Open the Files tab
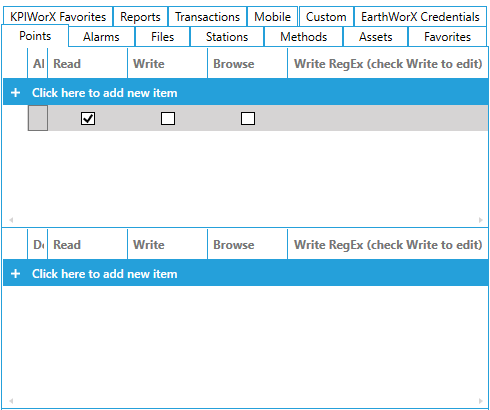Viewport: 490px width, 410px height. tap(162, 37)
